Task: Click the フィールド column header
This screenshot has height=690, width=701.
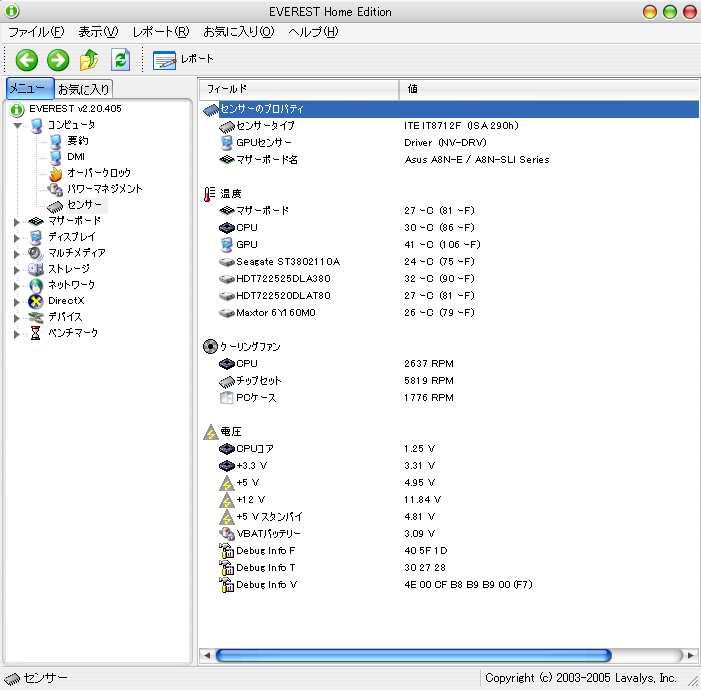Action: (298, 89)
